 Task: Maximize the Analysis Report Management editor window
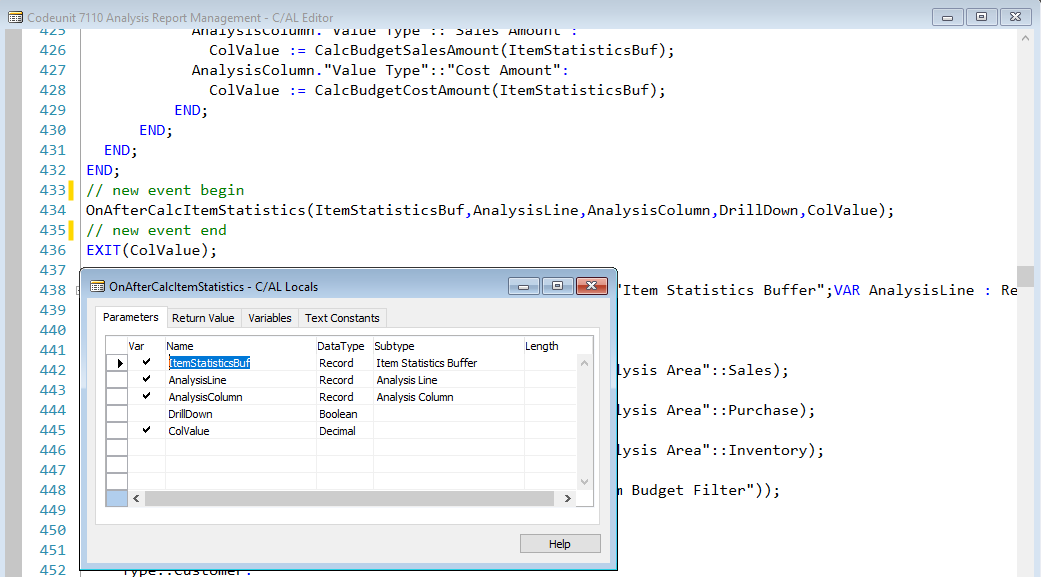tap(980, 17)
